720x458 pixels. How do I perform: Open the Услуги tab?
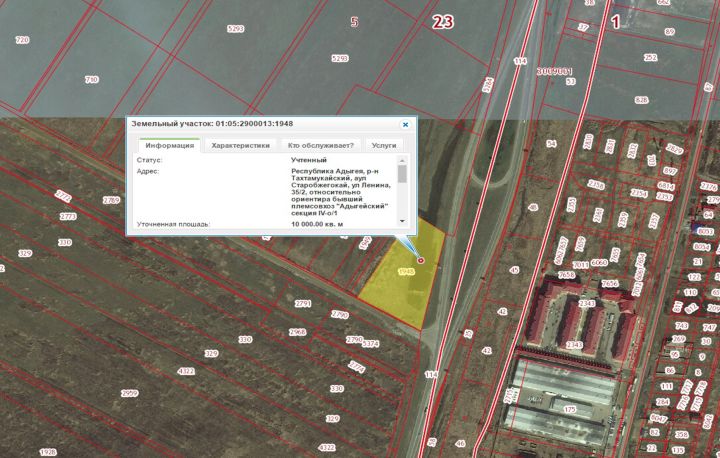click(384, 146)
